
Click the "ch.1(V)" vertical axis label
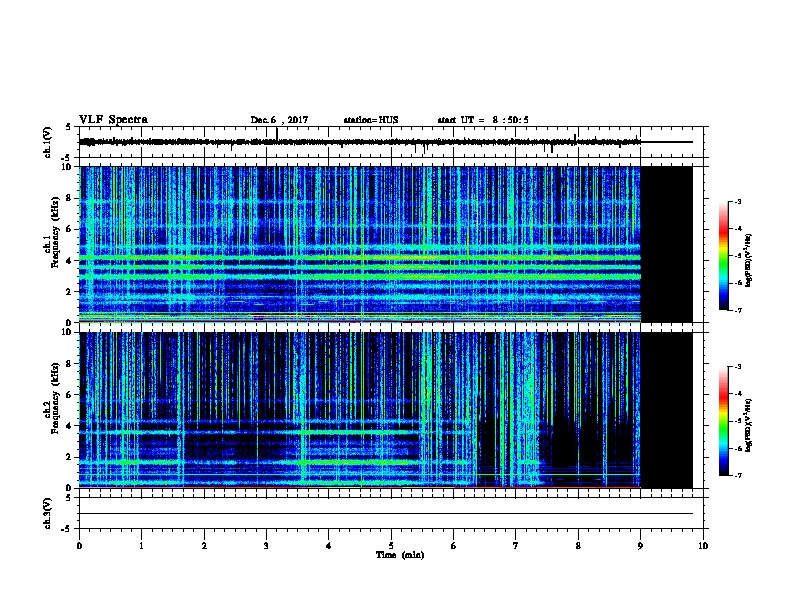tap(47, 142)
